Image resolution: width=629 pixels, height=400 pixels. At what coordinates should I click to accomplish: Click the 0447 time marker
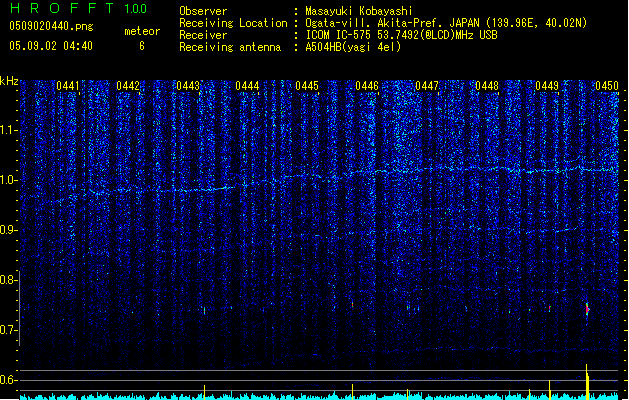[x=427, y=87]
